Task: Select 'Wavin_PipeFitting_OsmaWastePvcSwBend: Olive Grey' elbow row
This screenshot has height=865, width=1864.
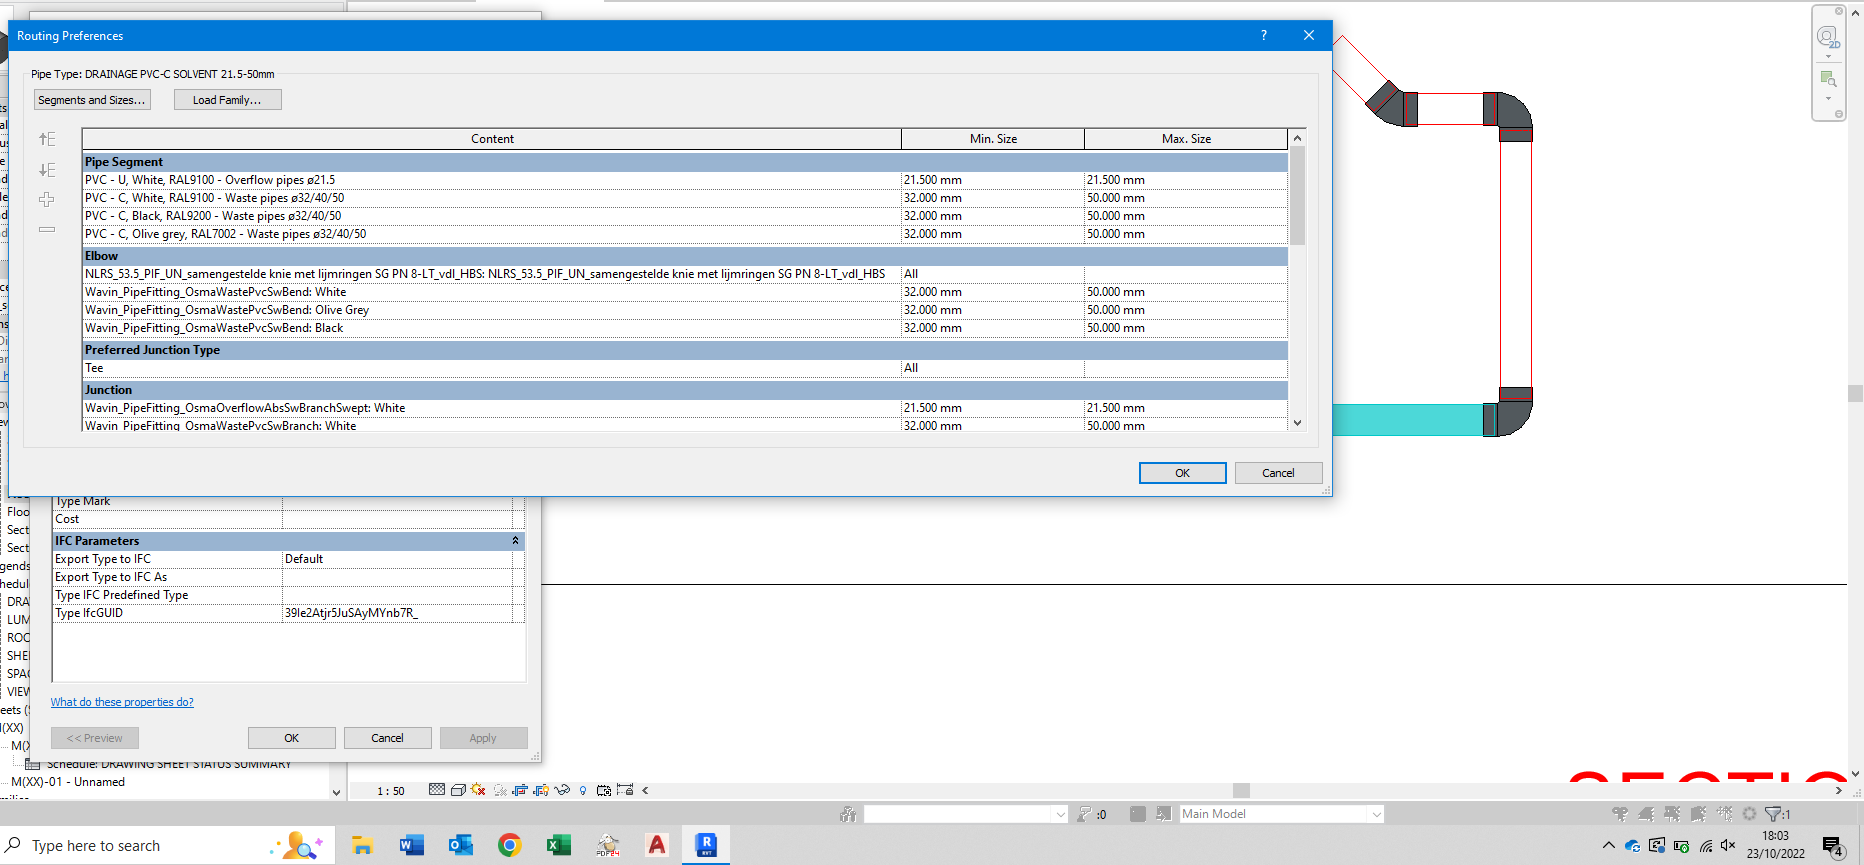Action: [685, 310]
